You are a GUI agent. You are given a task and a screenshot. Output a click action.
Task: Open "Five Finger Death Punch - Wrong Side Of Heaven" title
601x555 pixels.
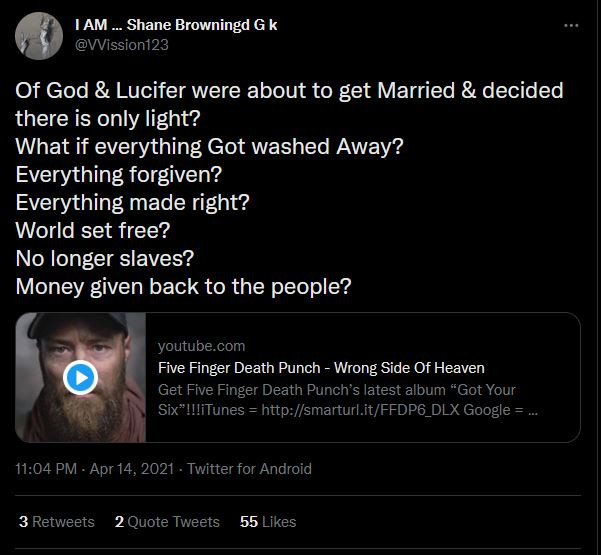click(321, 367)
